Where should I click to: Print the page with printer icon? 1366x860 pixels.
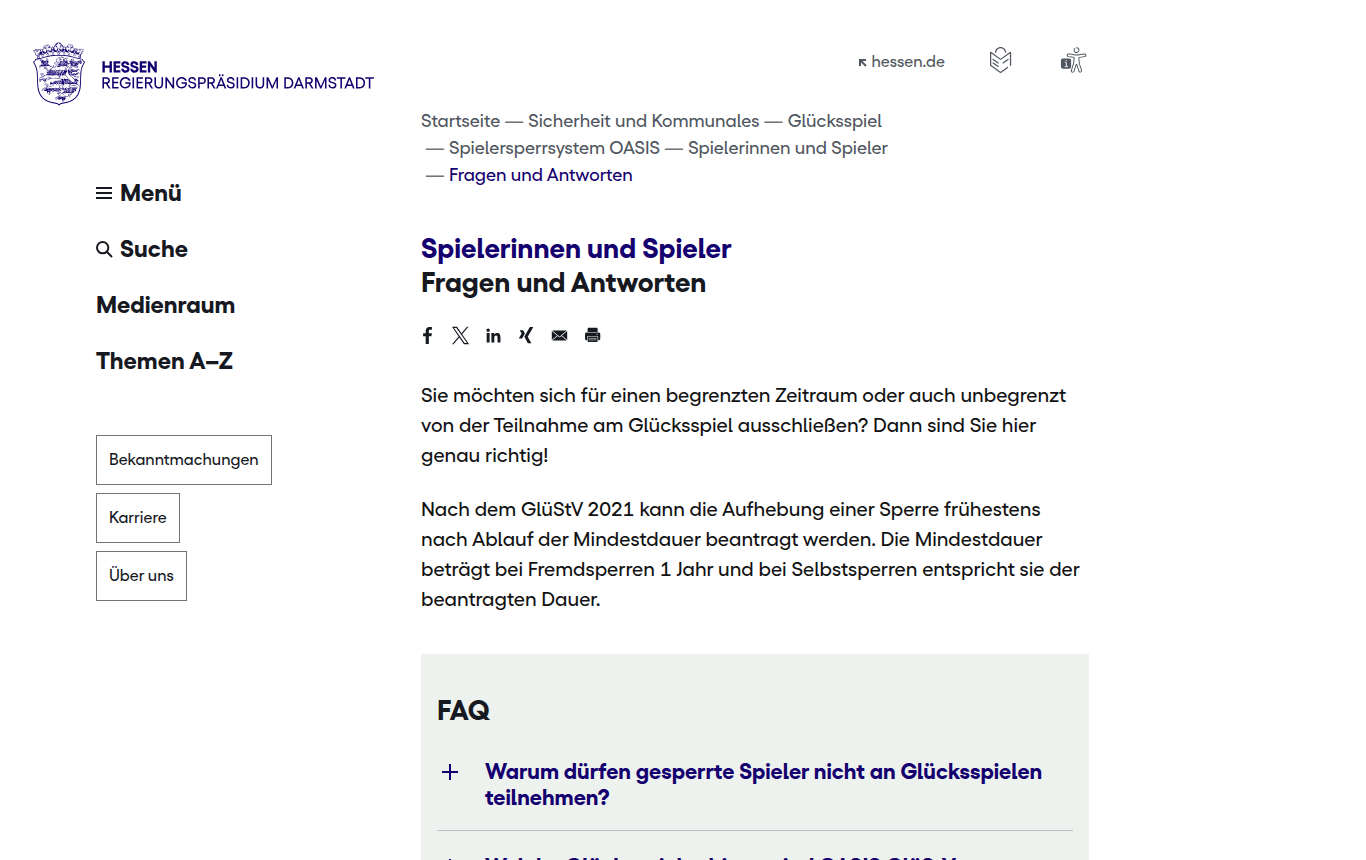(593, 335)
